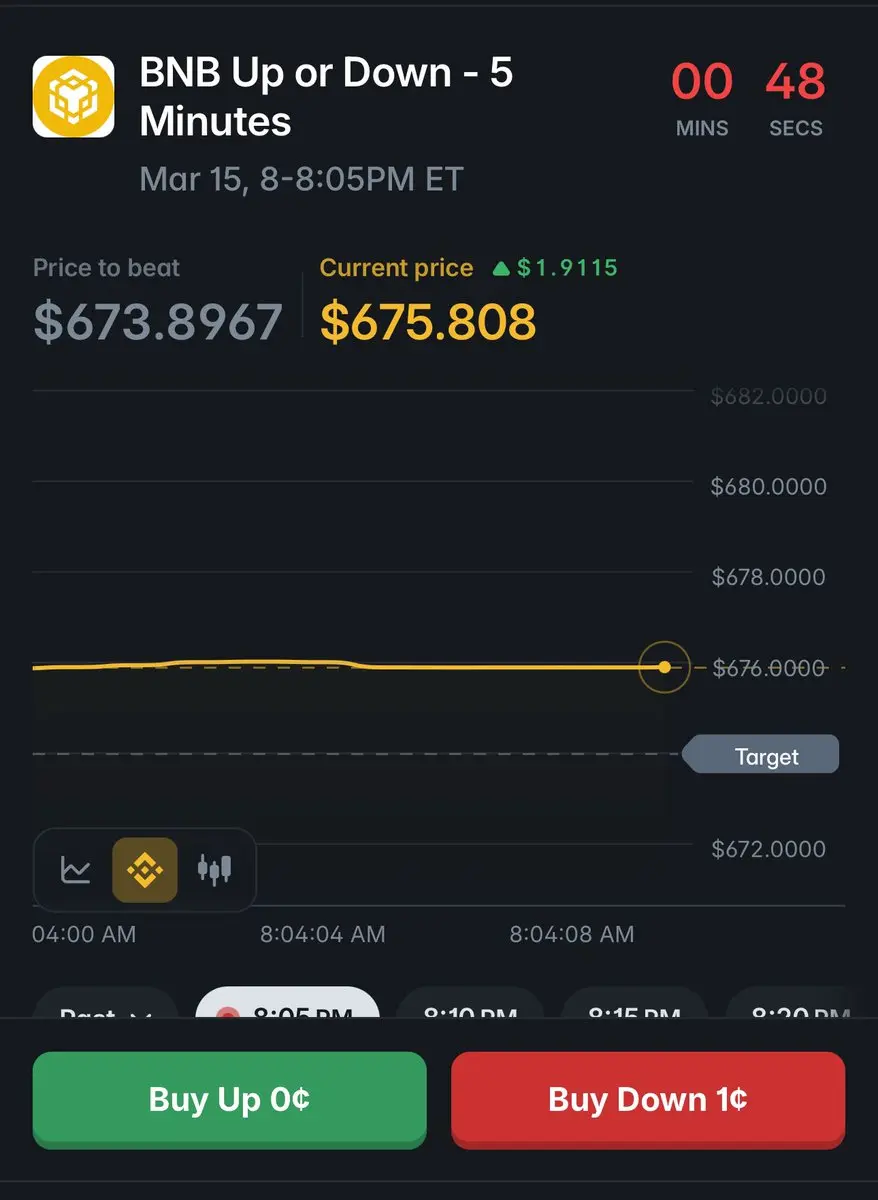The height and width of the screenshot is (1200, 878).
Task: Switch to the 8:10 PM time tab
Action: click(470, 1008)
